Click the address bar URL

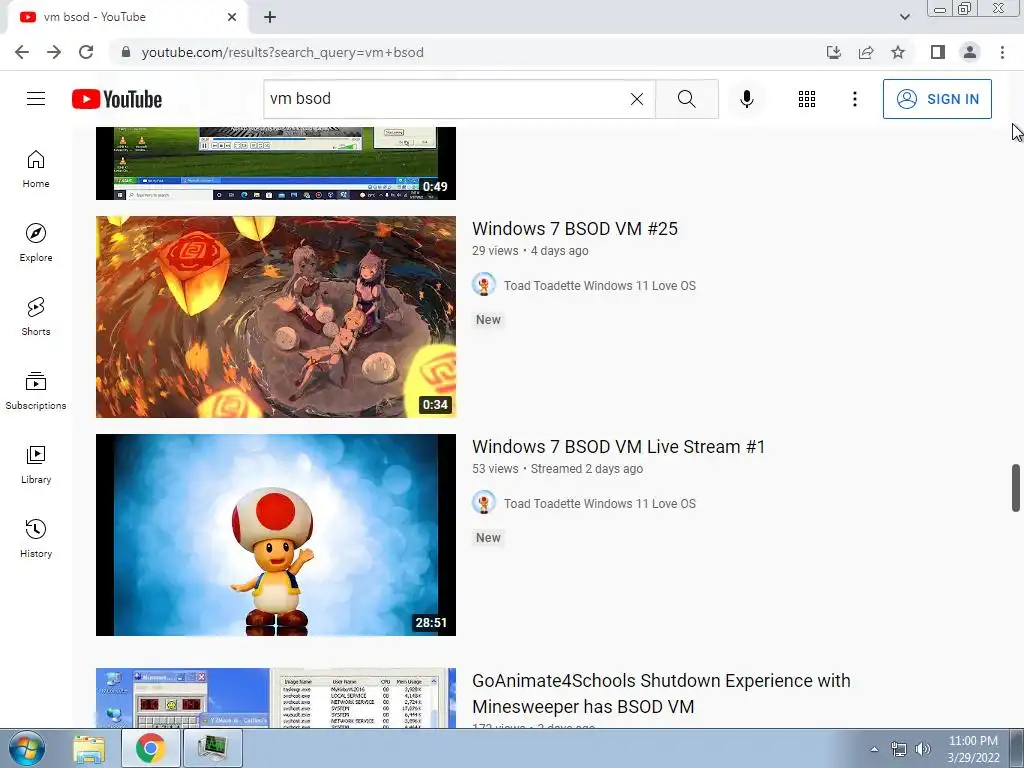click(x=282, y=52)
